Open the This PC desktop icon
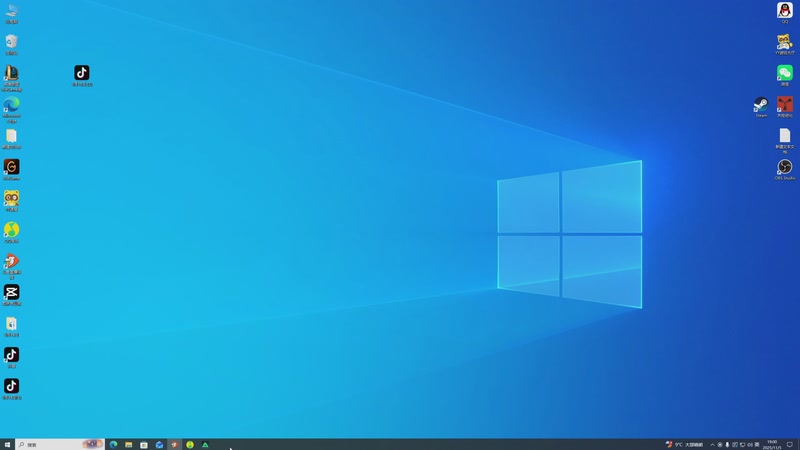Image resolution: width=800 pixels, height=450 pixels. click(11, 13)
